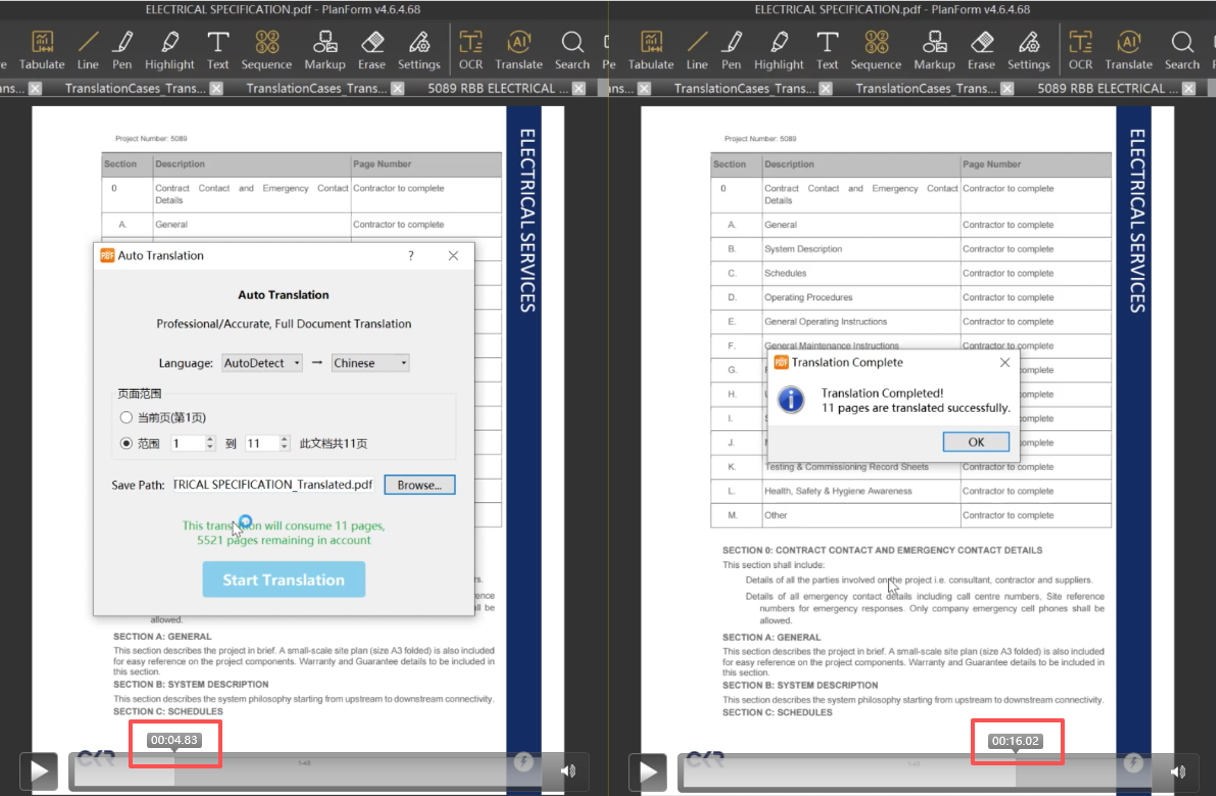Select the Erase tool in right toolbar
Image resolution: width=1216 pixels, height=796 pixels.
(x=981, y=50)
